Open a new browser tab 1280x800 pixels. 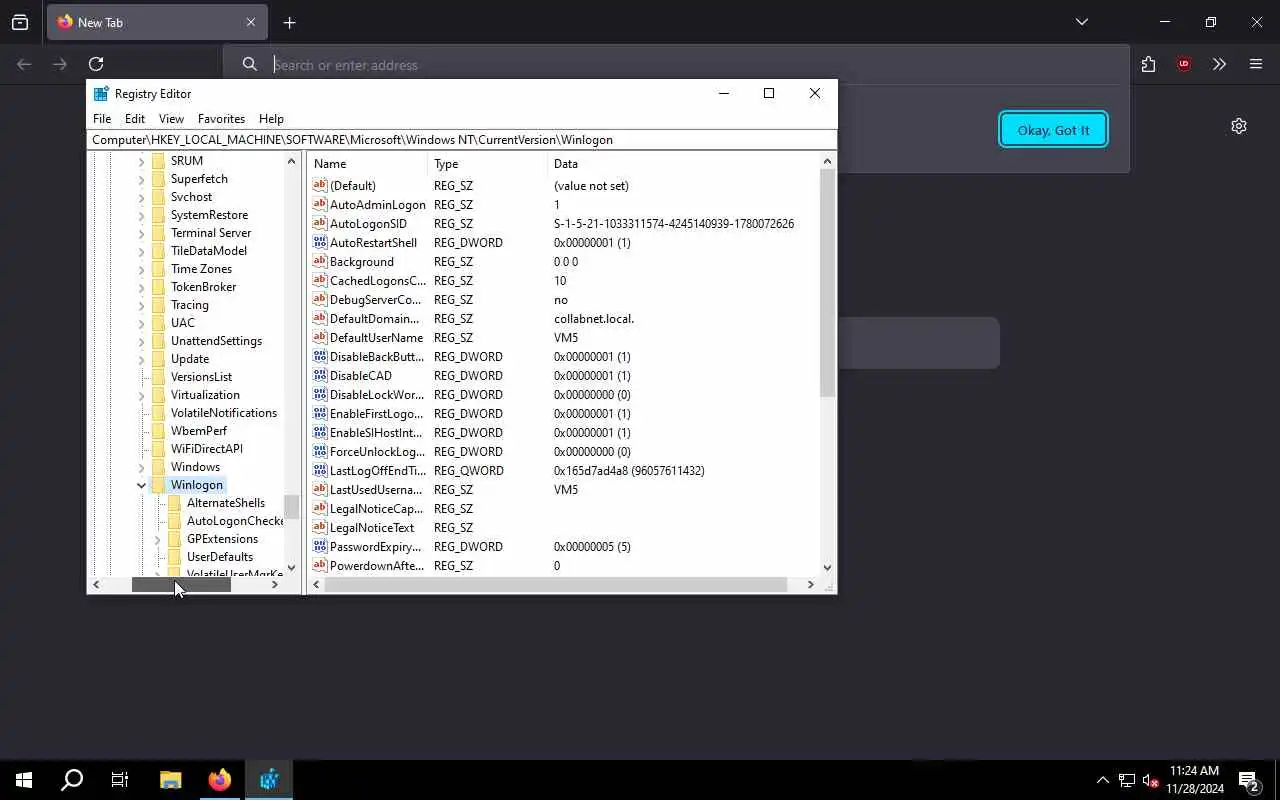click(289, 22)
